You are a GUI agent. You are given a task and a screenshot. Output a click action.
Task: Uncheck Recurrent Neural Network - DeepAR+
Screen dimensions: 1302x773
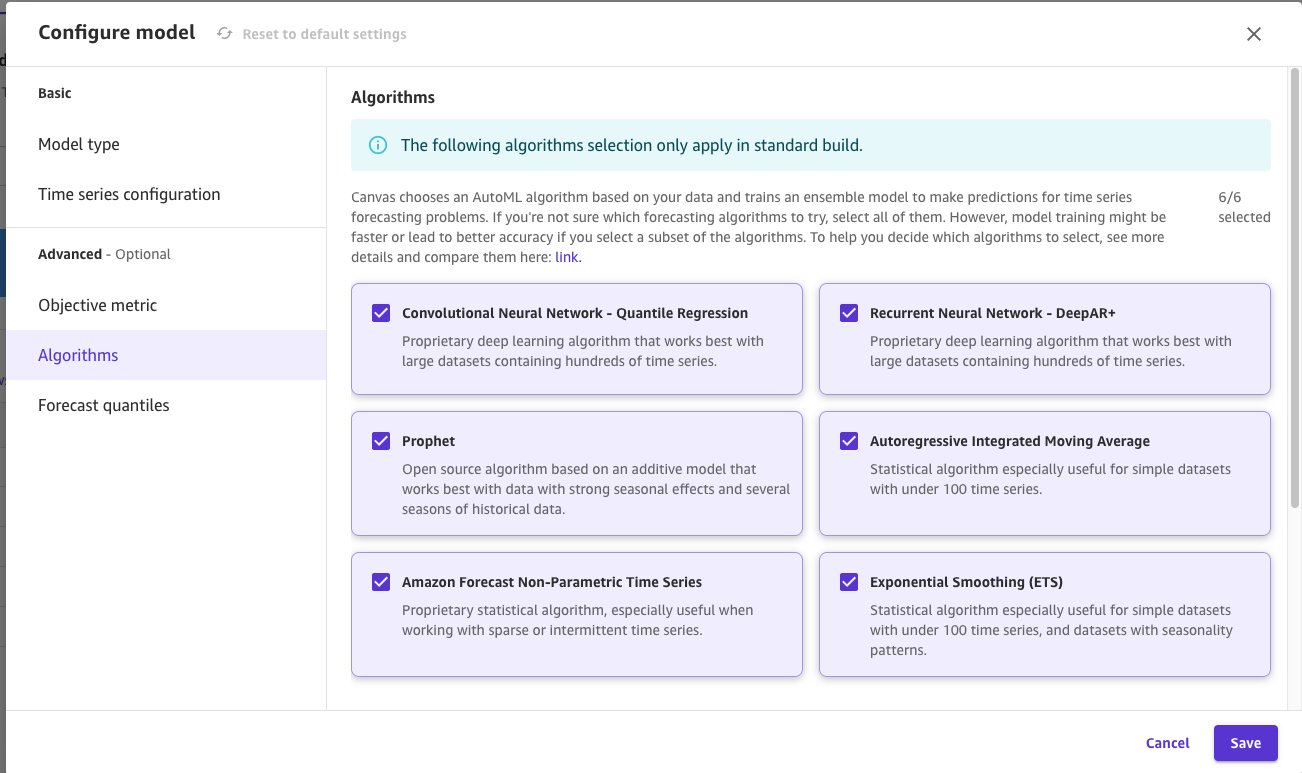click(849, 313)
